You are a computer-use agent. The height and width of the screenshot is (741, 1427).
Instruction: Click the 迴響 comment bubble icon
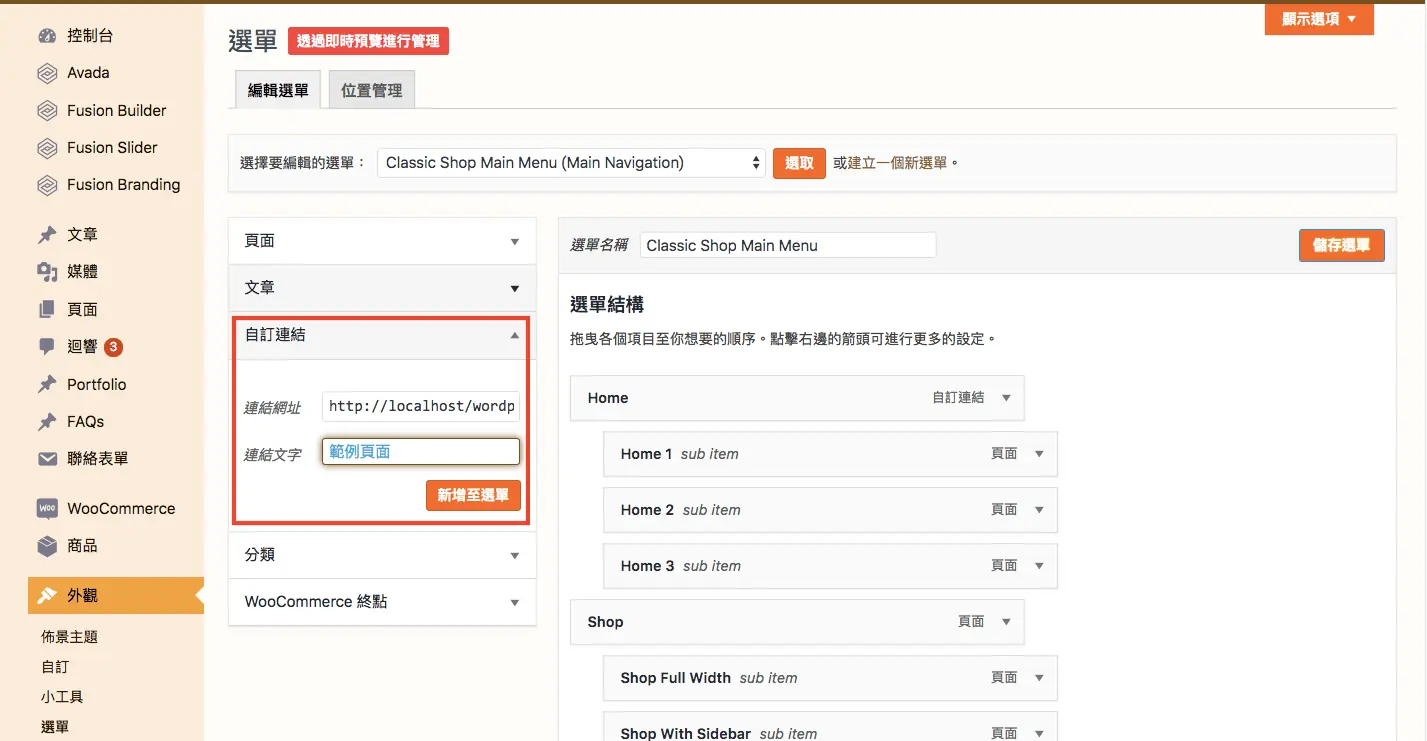click(47, 347)
